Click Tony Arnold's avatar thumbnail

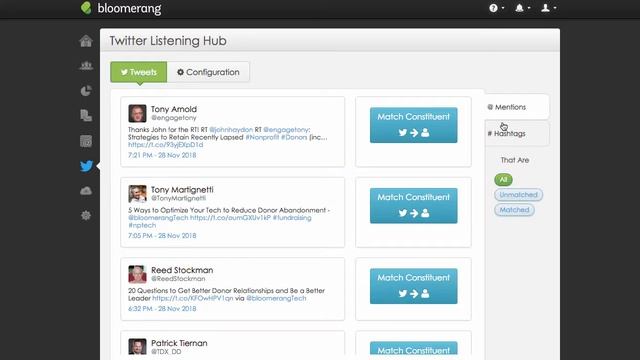(x=137, y=113)
